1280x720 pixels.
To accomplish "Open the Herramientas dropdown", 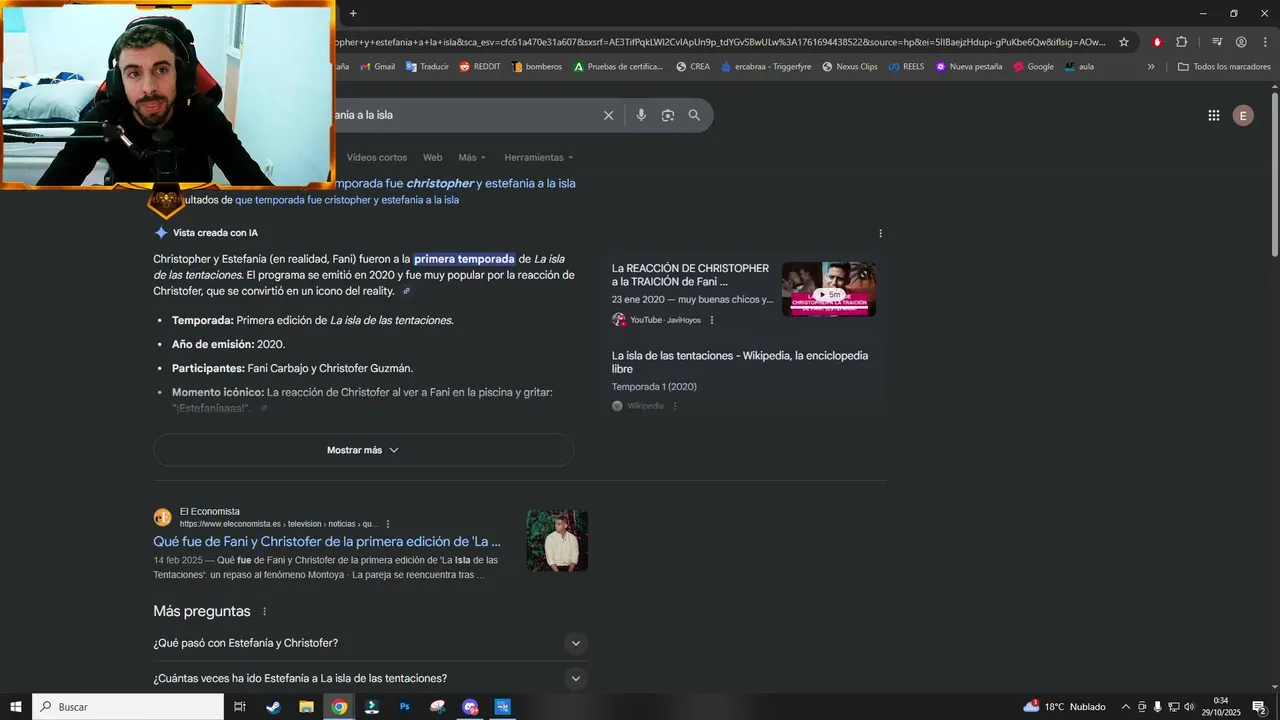I will tap(539, 157).
